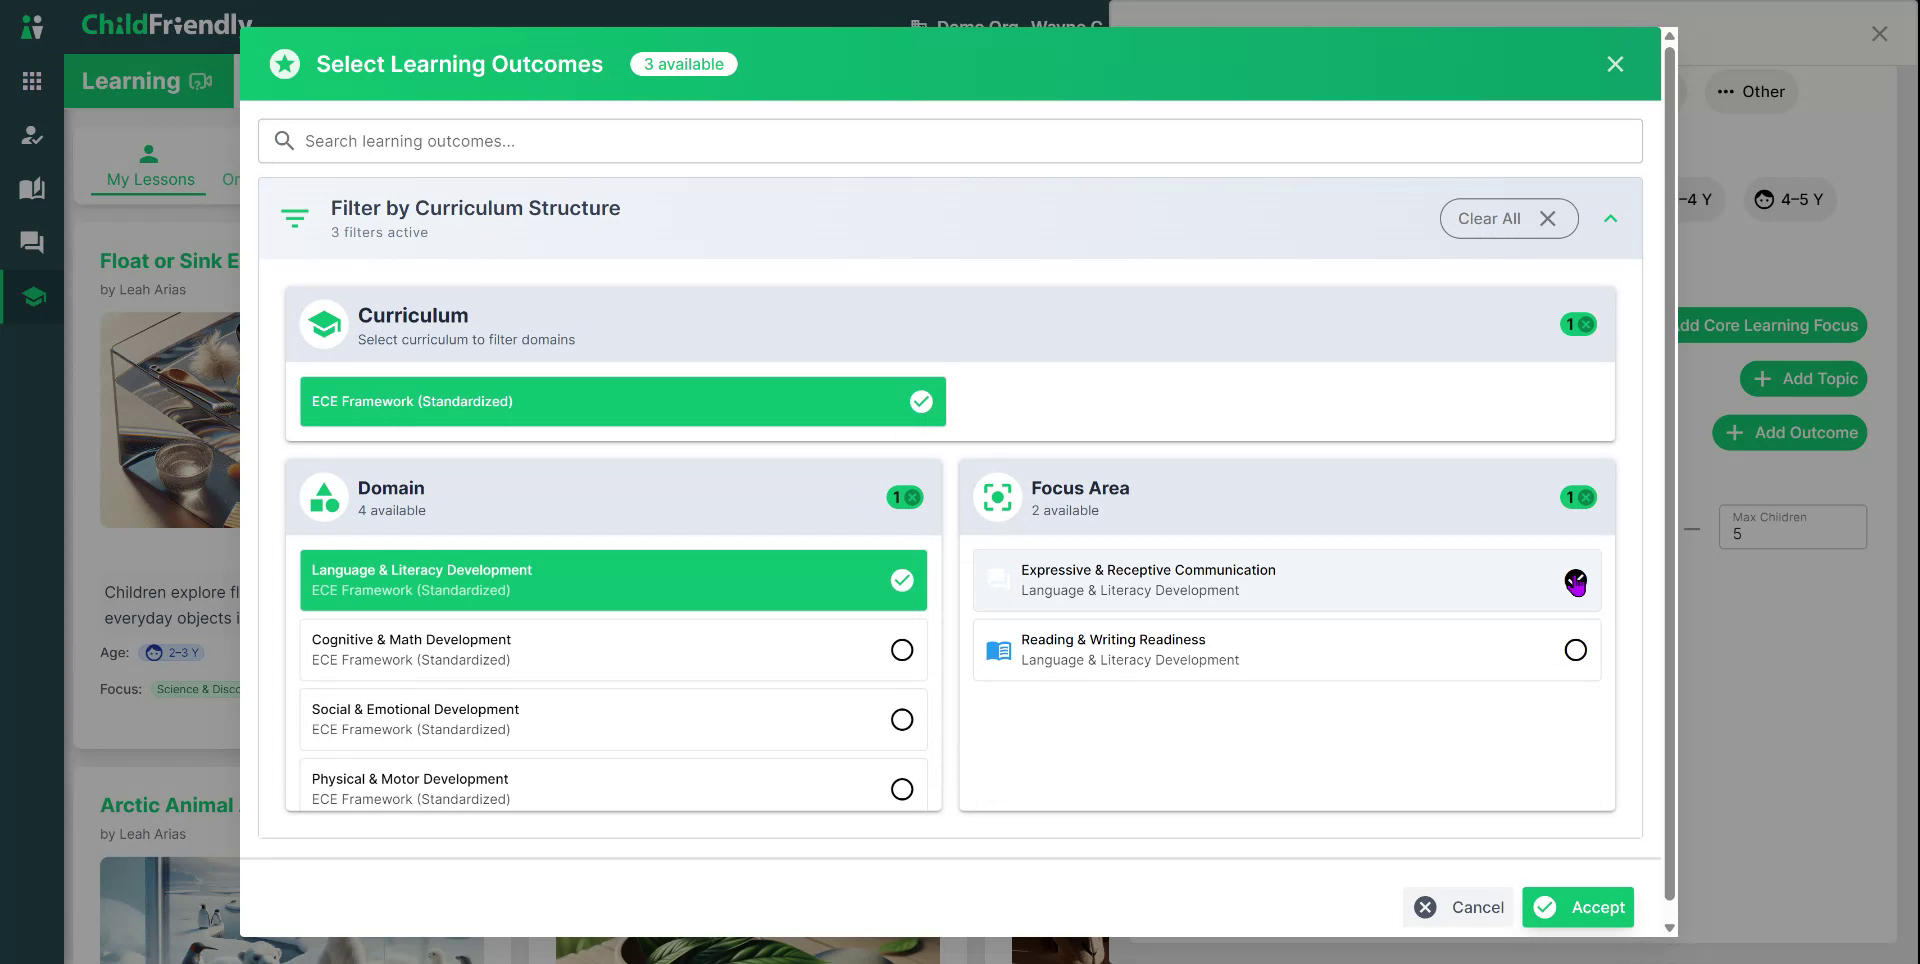Click the Expressive Communication chat icon
The image size is (1920, 964).
[998, 580]
